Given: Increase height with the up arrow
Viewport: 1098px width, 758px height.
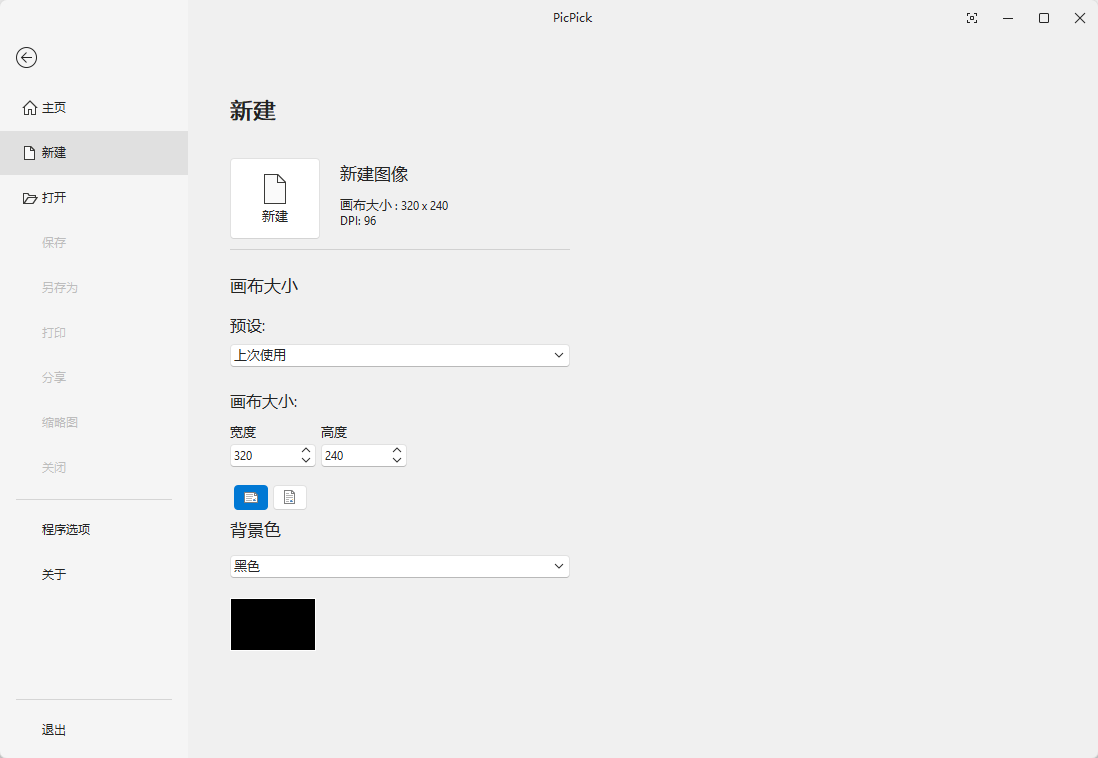Looking at the screenshot, I should click(x=397, y=450).
